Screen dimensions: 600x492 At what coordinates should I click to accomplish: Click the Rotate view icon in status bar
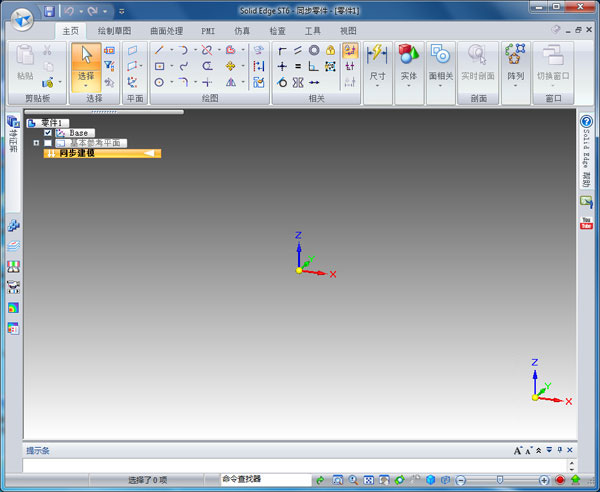pyautogui.click(x=399, y=480)
